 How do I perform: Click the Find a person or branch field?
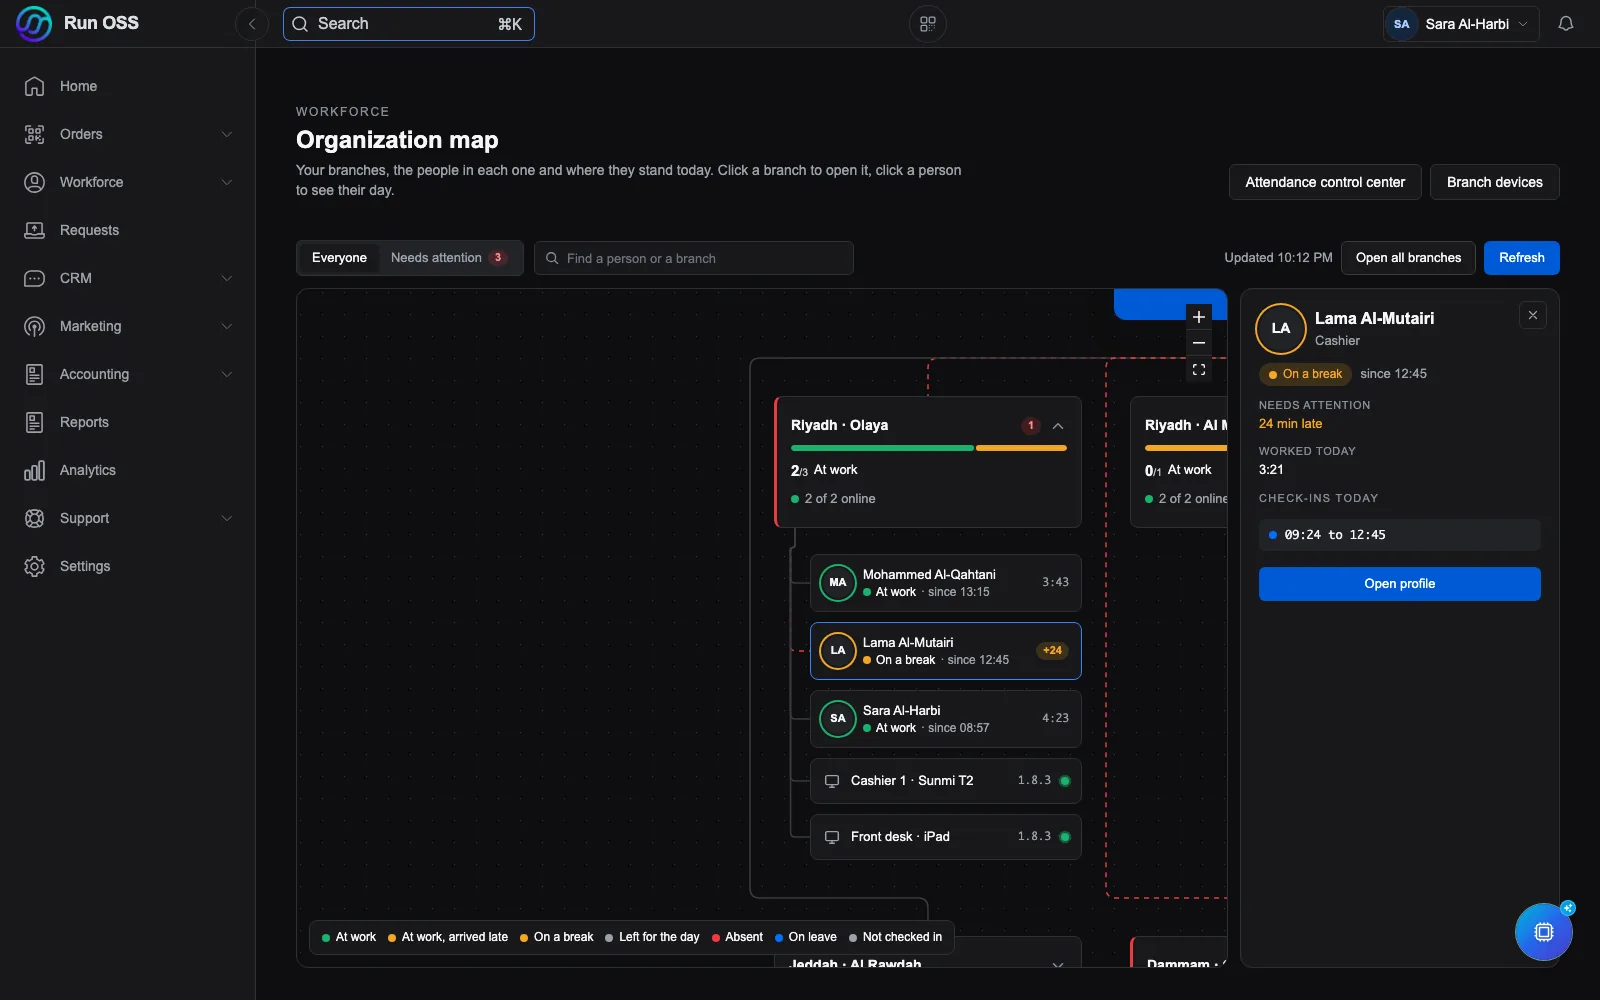(694, 258)
